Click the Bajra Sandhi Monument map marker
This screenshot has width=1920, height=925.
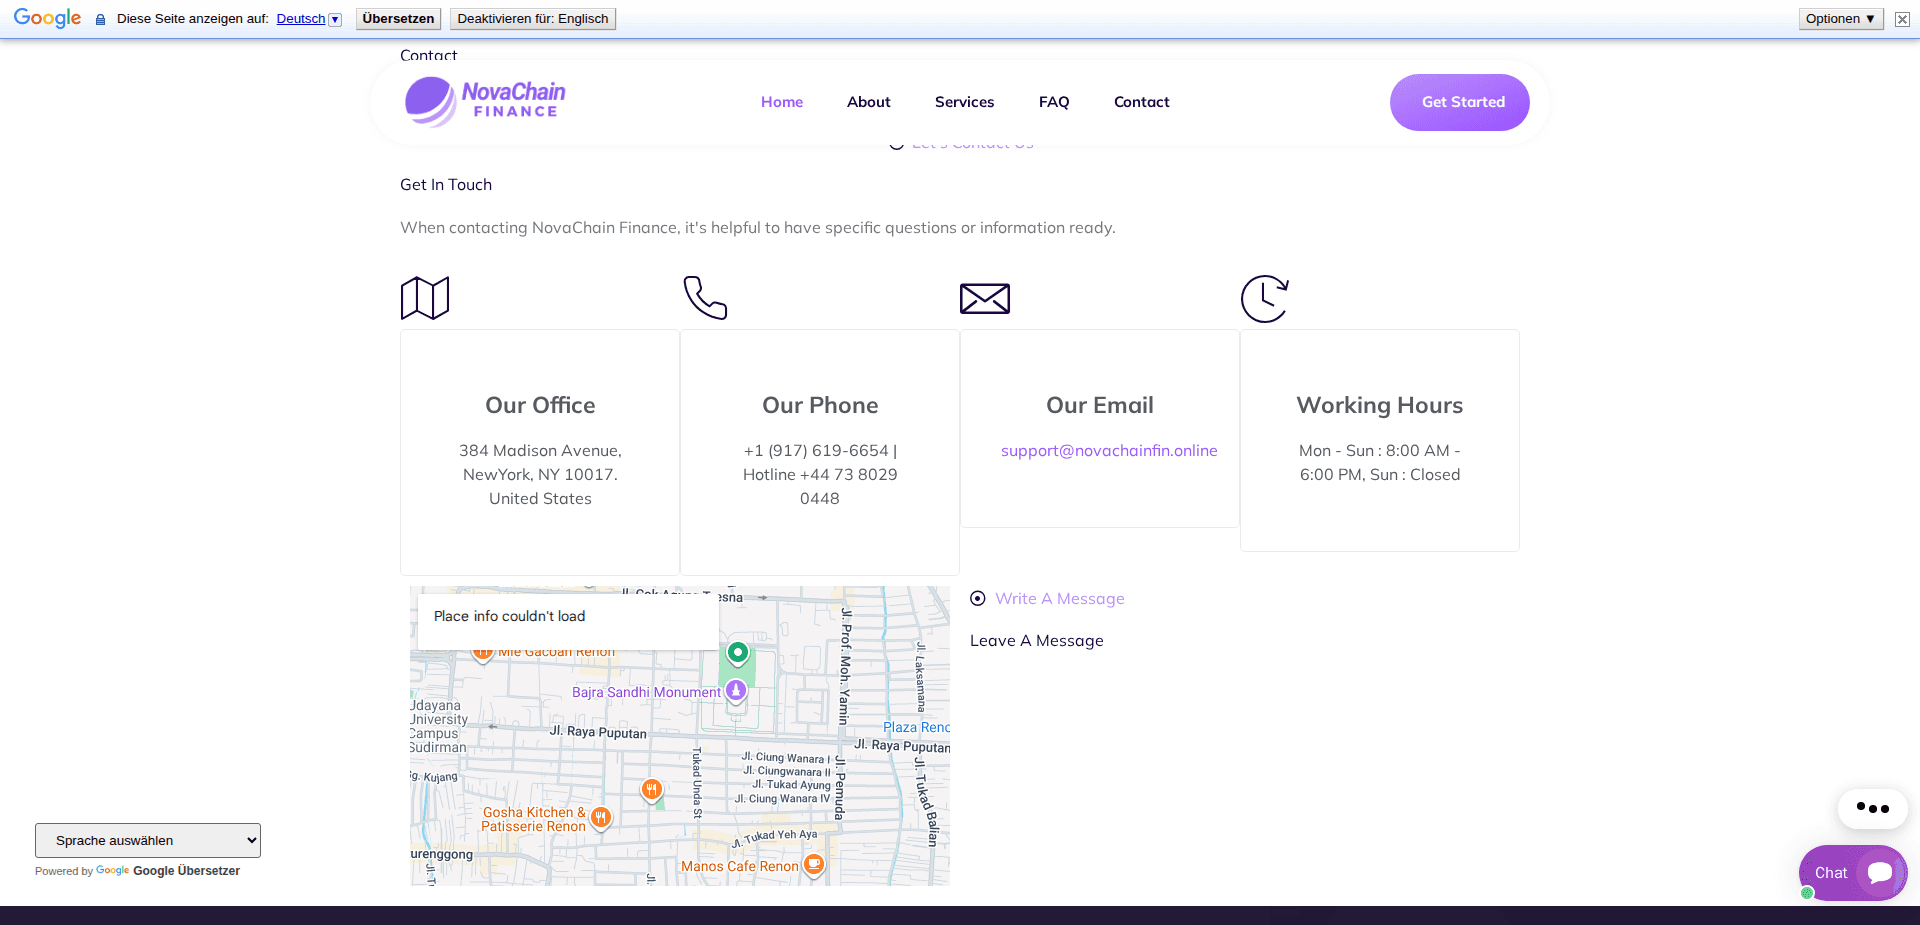click(736, 691)
